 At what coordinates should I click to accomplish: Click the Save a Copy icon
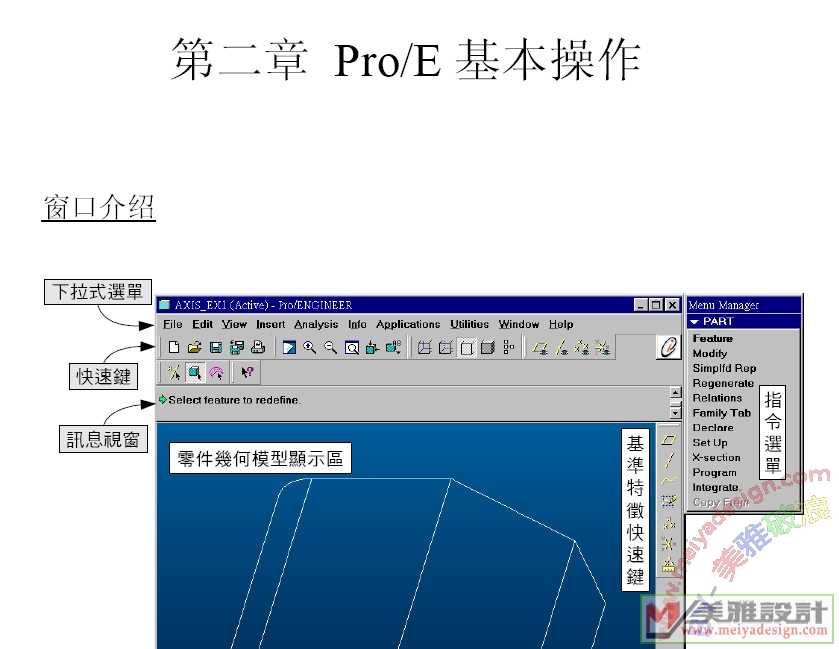pos(237,347)
